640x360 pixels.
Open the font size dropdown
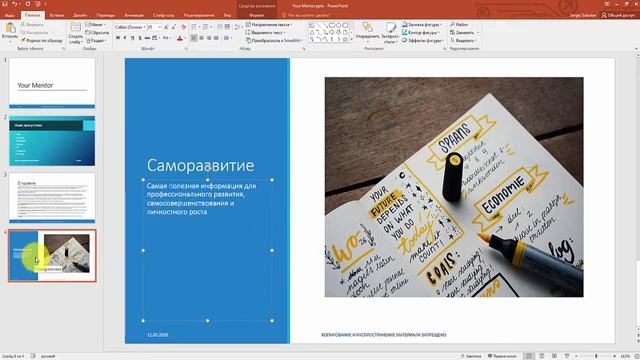click(x=153, y=27)
